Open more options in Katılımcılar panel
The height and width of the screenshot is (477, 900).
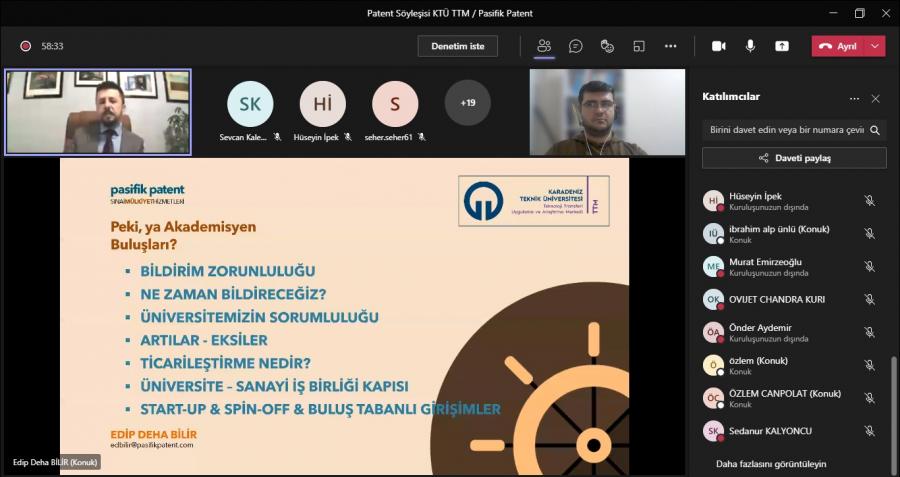click(x=854, y=98)
